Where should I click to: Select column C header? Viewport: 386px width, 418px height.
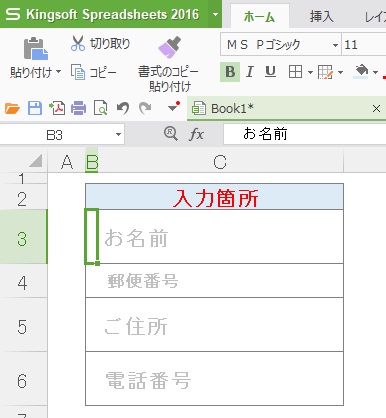220,162
